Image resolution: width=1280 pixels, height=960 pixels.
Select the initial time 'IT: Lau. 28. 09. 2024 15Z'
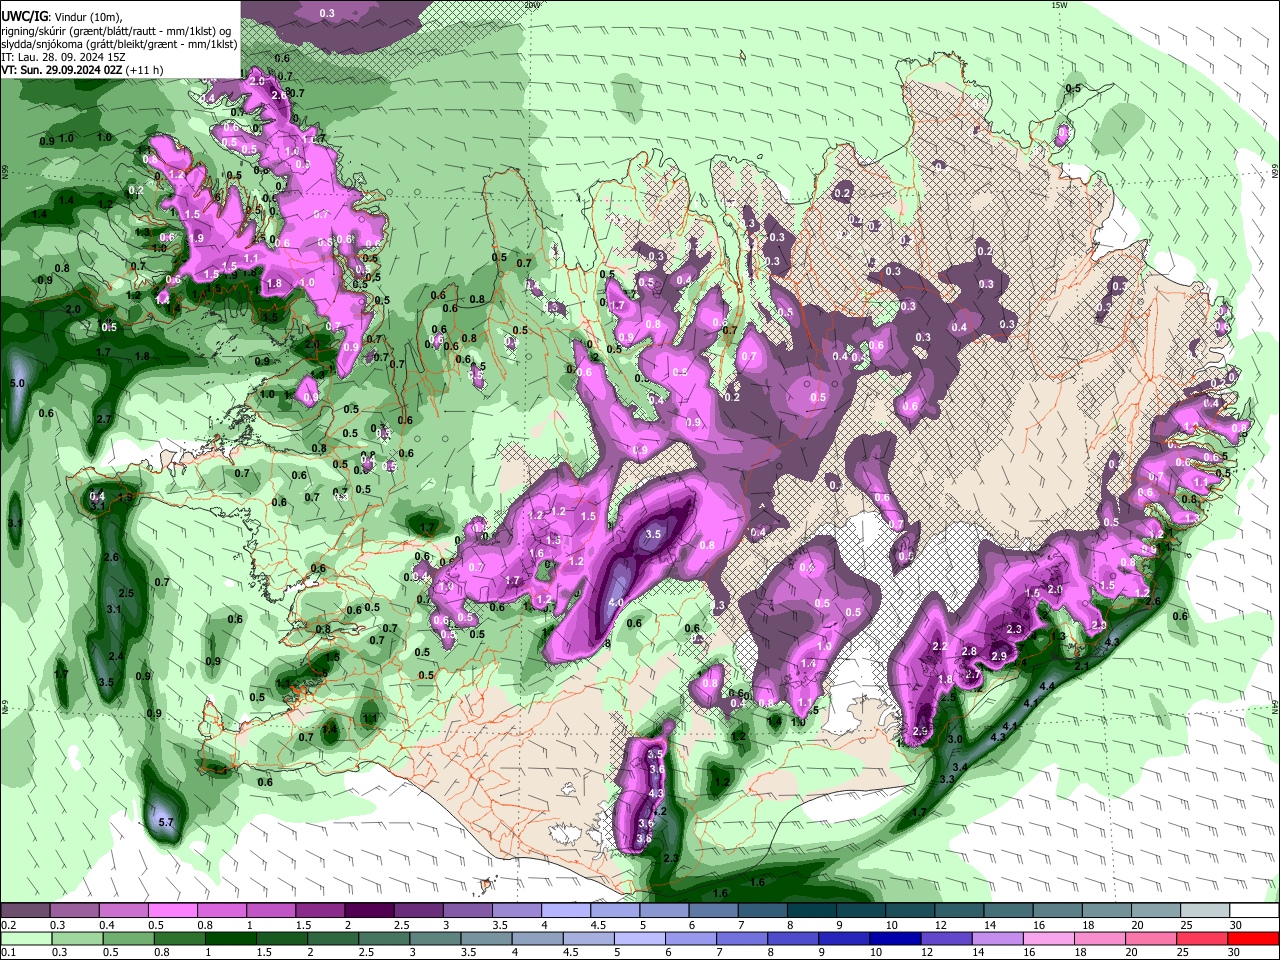point(63,57)
